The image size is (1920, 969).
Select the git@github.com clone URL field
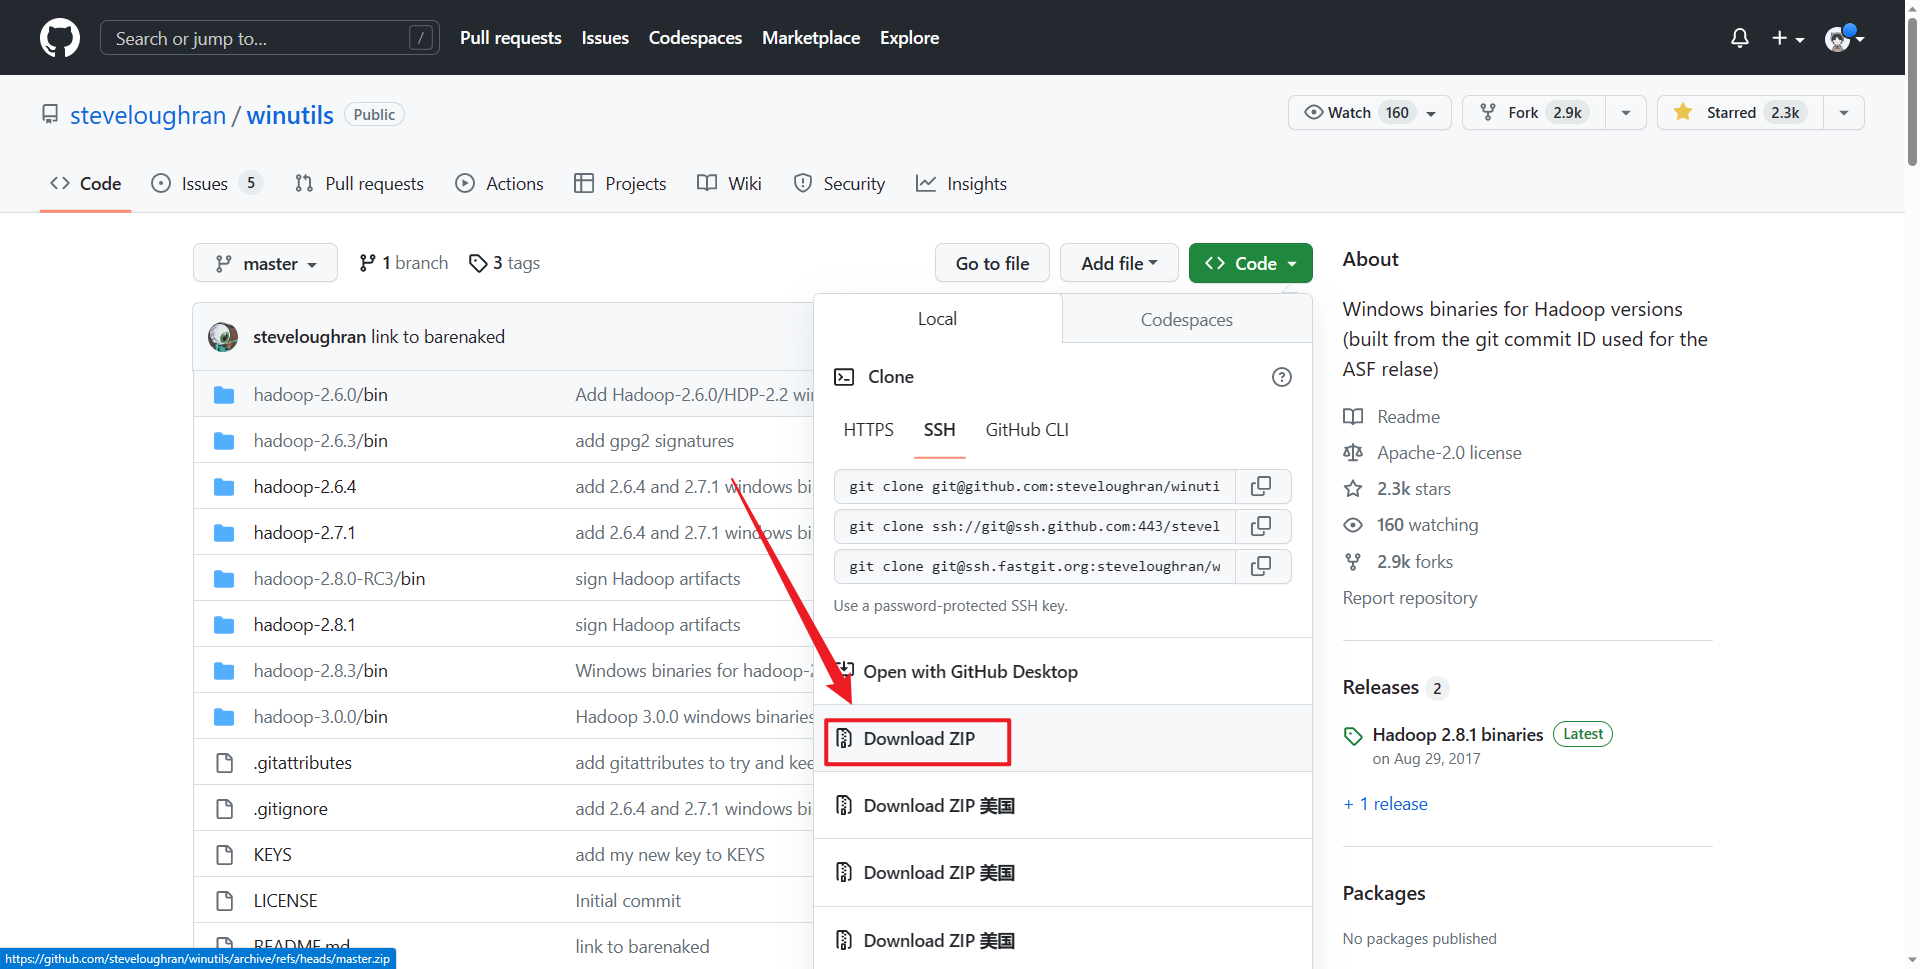pyautogui.click(x=1035, y=486)
